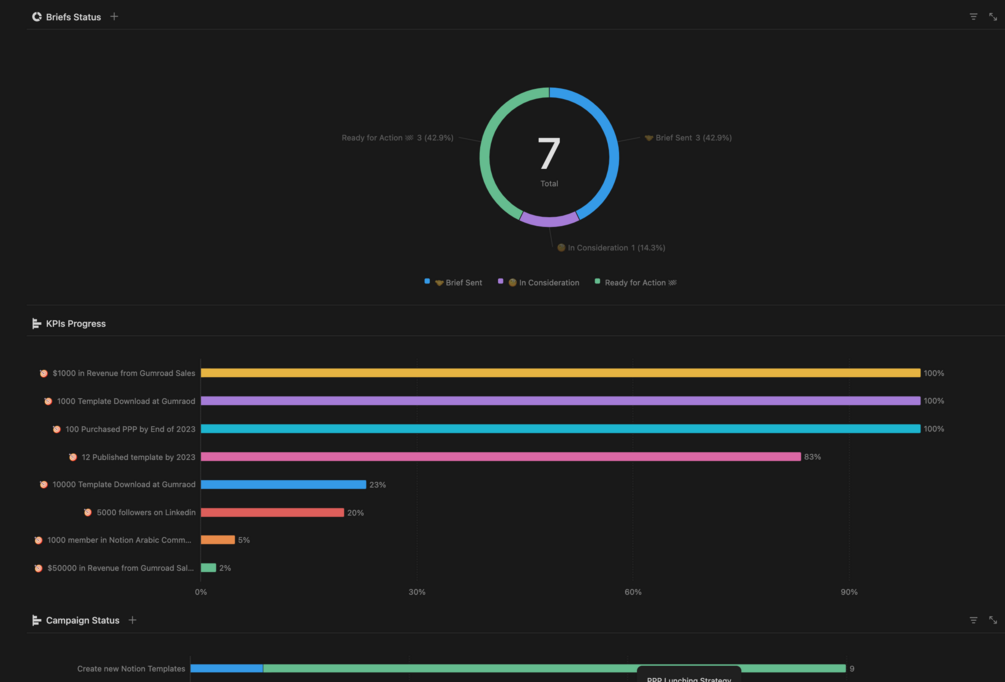Click the 60% axis tick label

click(633, 592)
